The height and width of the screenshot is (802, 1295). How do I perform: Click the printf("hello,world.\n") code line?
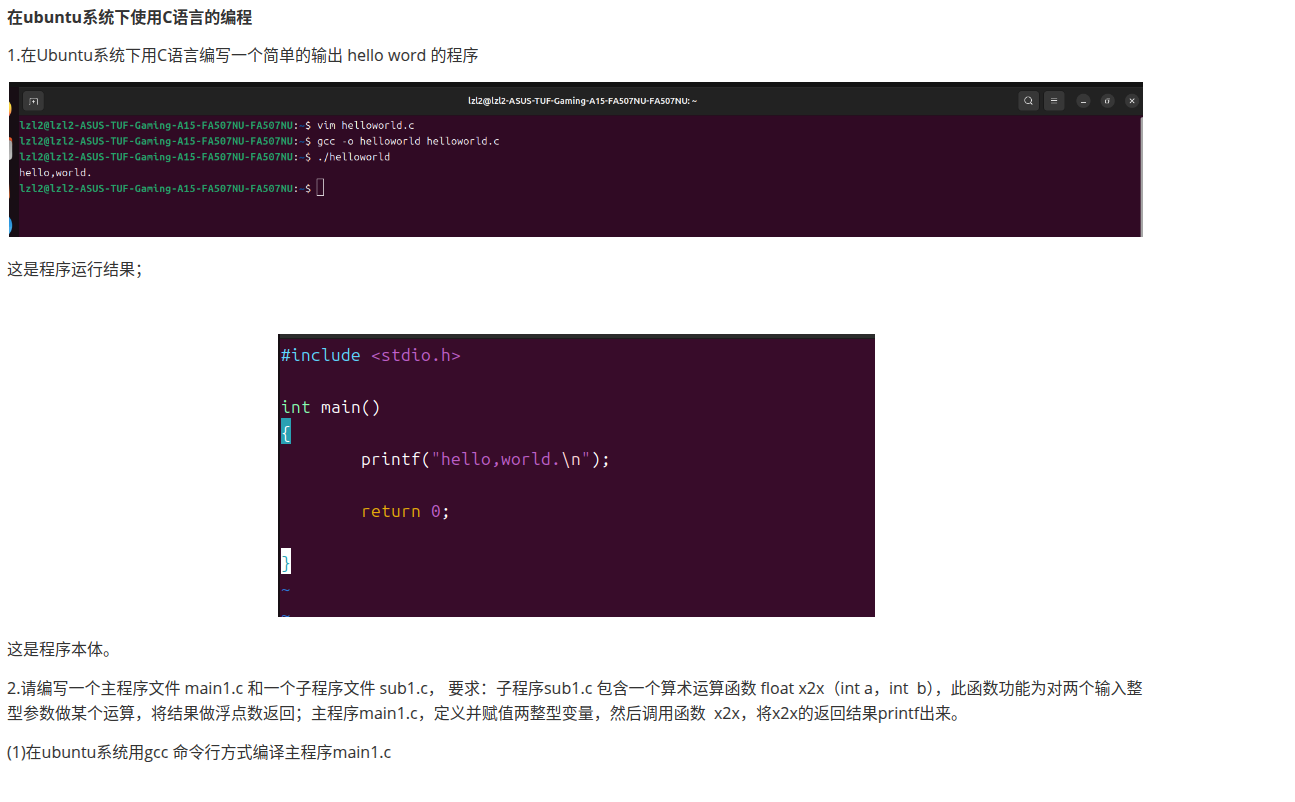(x=485, y=459)
